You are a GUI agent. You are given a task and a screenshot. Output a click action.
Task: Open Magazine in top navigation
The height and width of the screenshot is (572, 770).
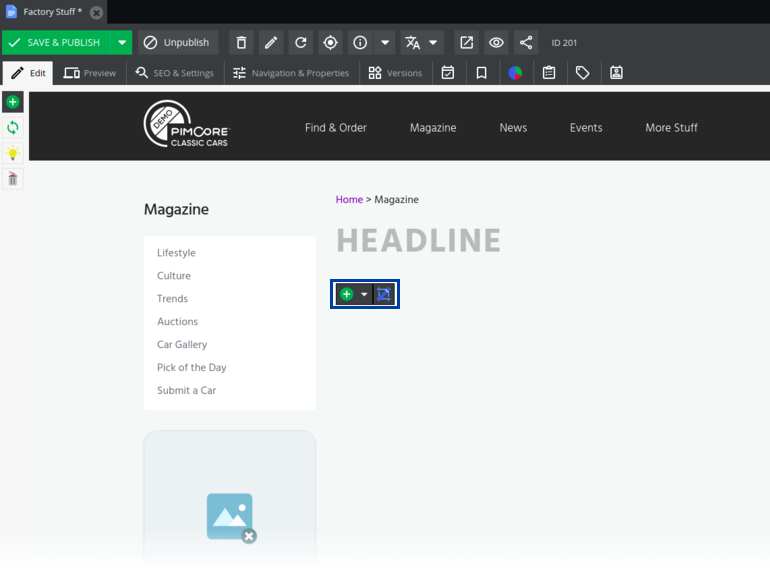tap(433, 128)
